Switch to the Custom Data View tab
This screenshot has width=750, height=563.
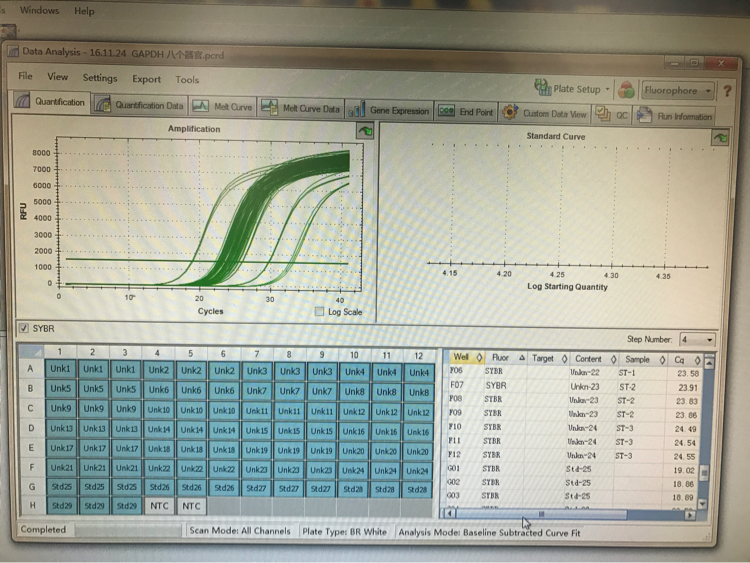[x=545, y=113]
